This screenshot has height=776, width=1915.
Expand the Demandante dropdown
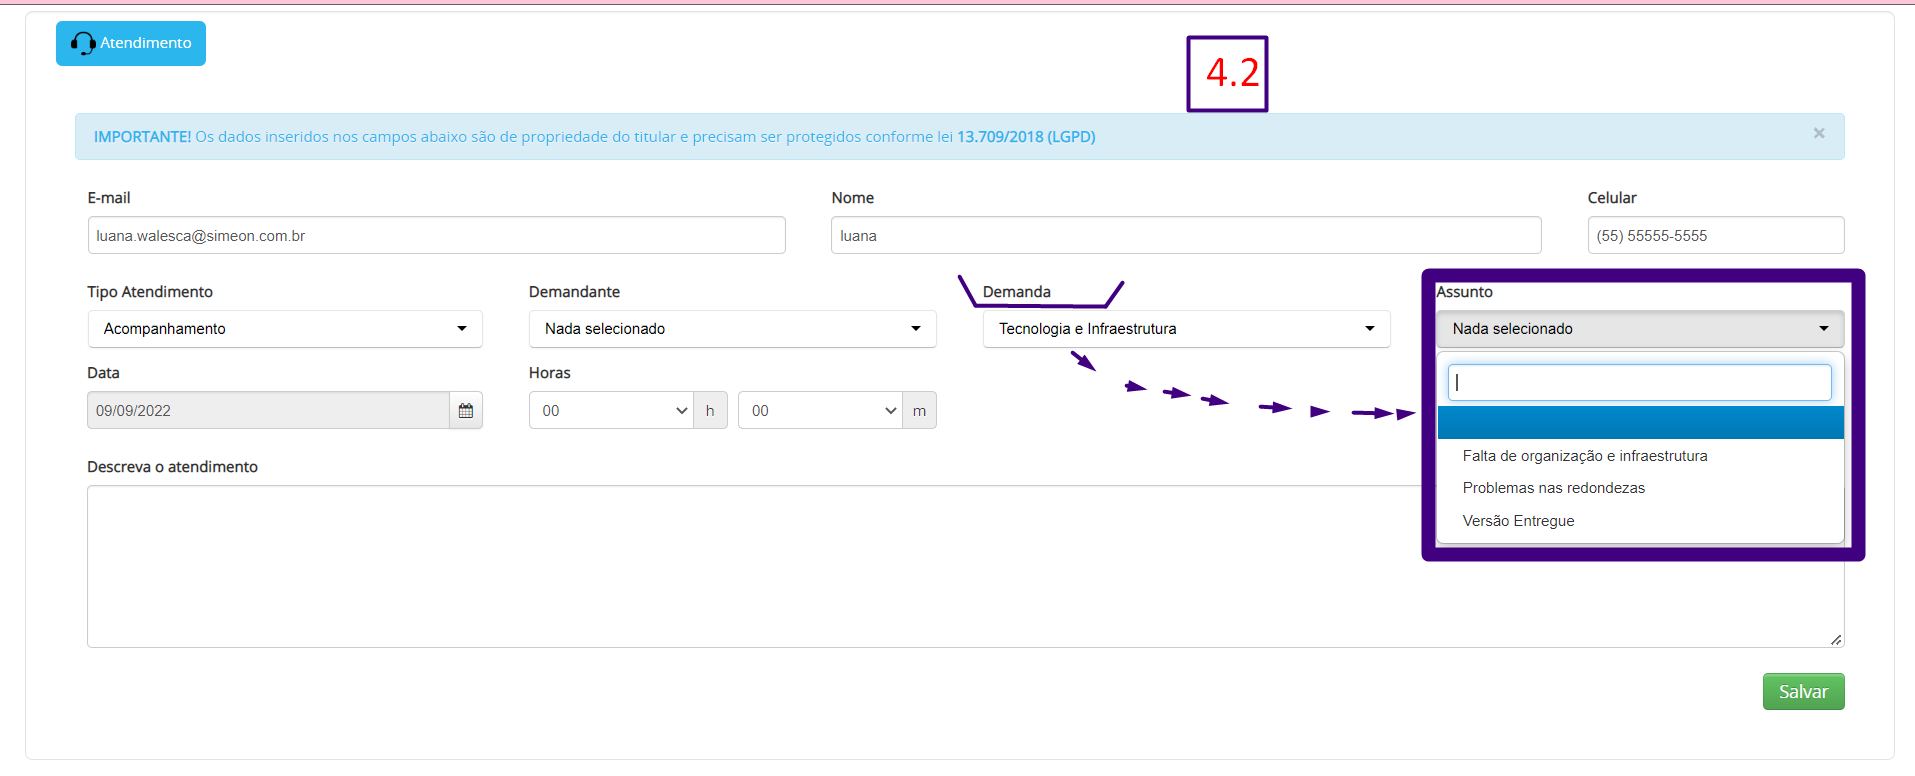click(x=732, y=329)
